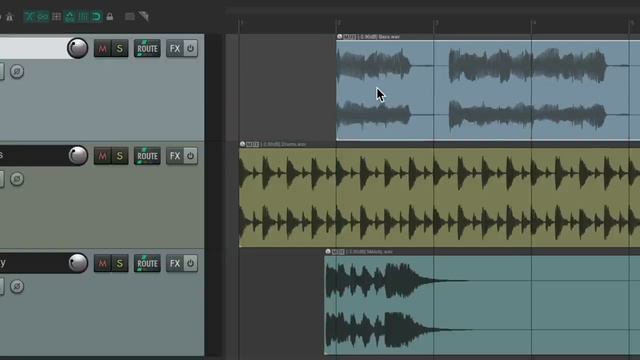This screenshot has width=640, height=360.
Task: Open ROUTE for the Melody track
Action: (x=147, y=263)
